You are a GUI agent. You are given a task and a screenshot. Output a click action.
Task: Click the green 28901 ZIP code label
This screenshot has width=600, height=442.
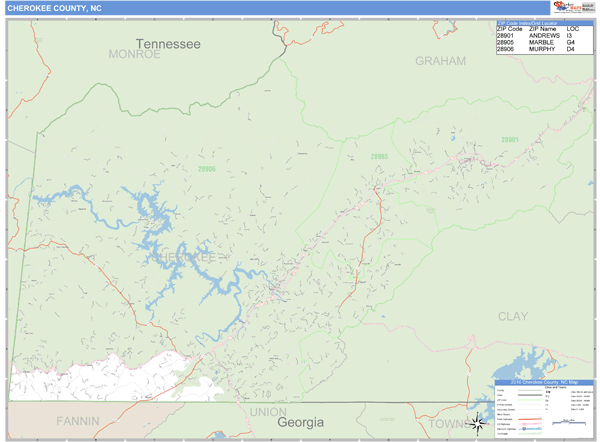(510, 140)
